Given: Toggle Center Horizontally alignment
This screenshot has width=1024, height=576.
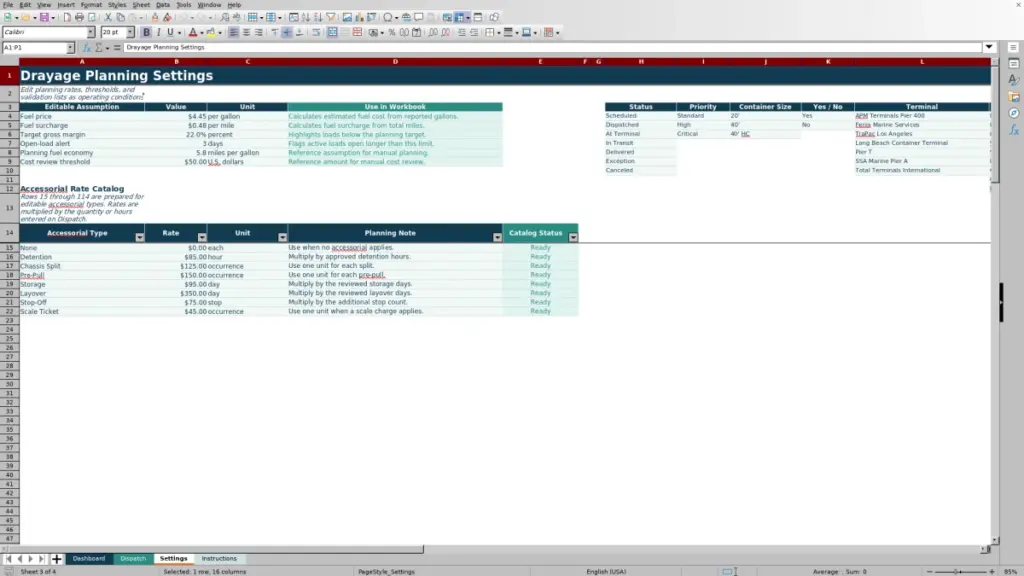Looking at the screenshot, I should [246, 33].
